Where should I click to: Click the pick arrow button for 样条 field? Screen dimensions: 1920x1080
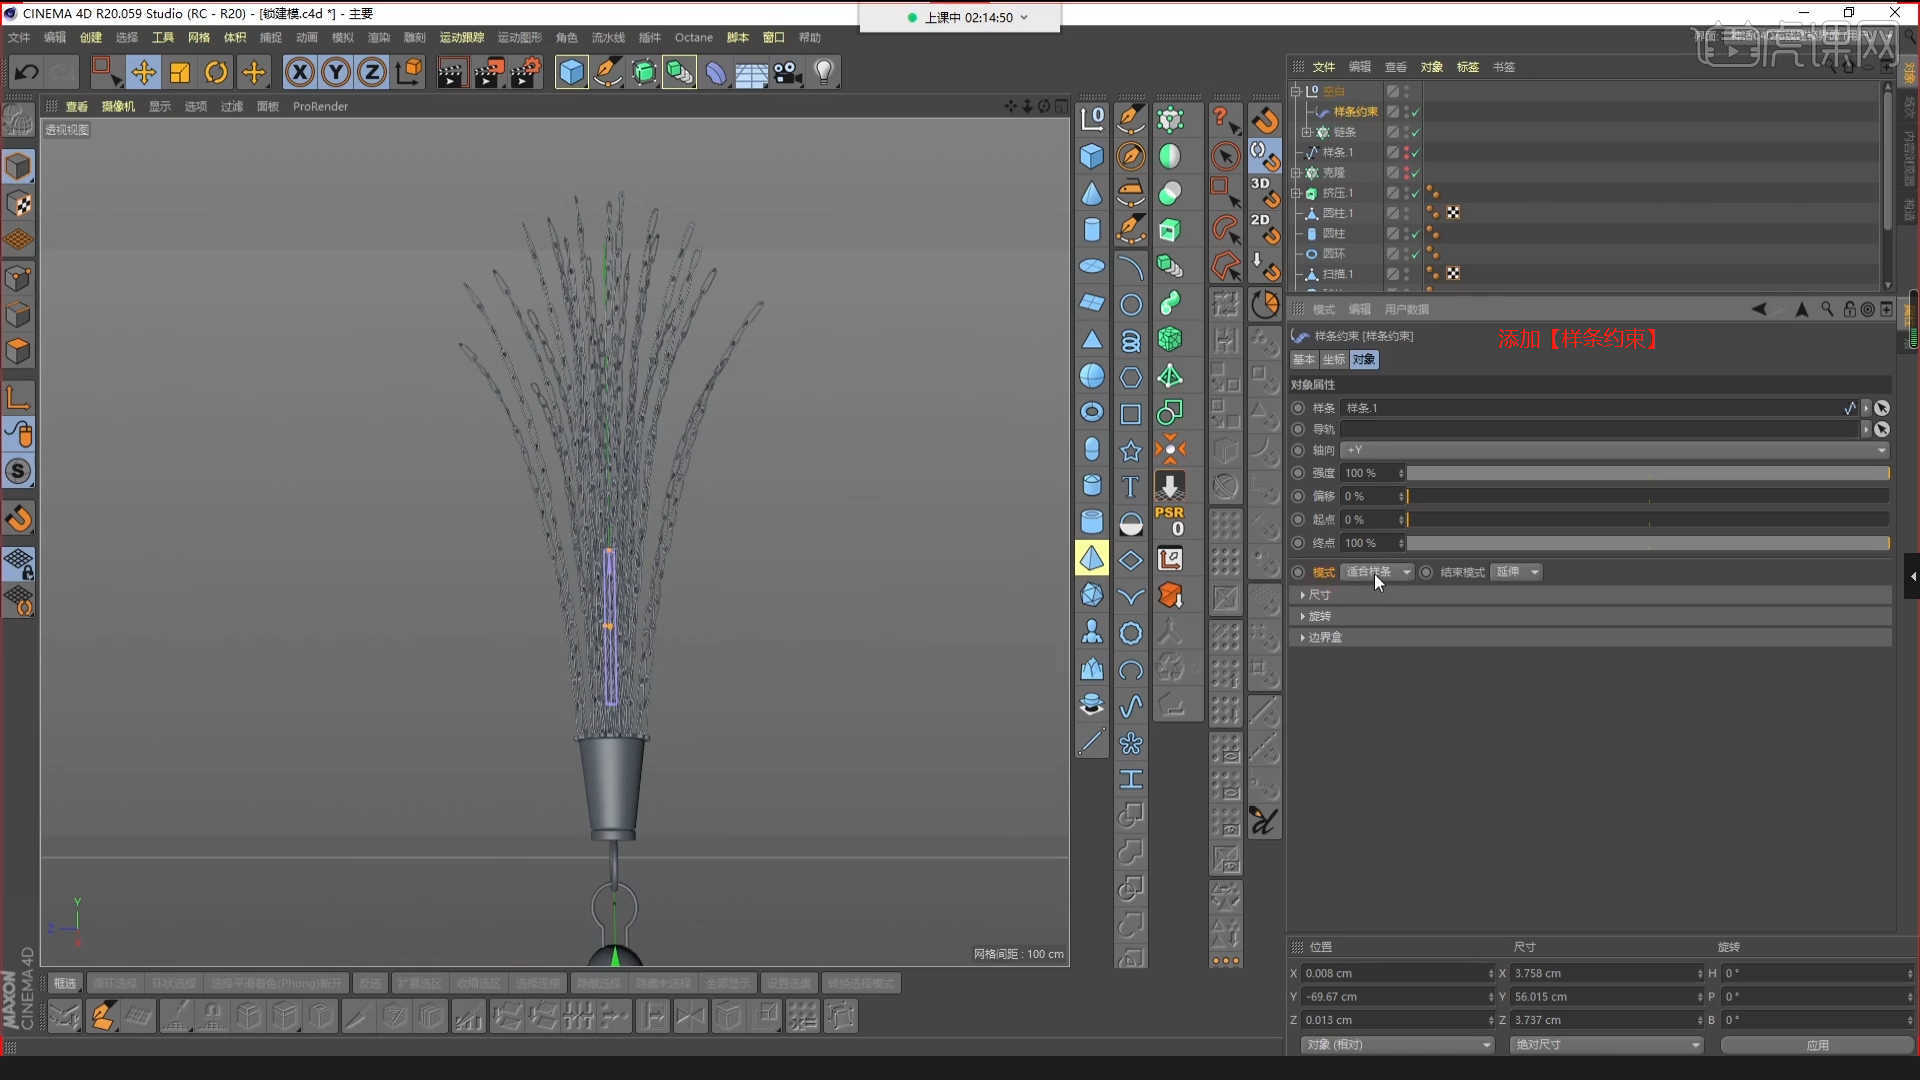point(1882,408)
